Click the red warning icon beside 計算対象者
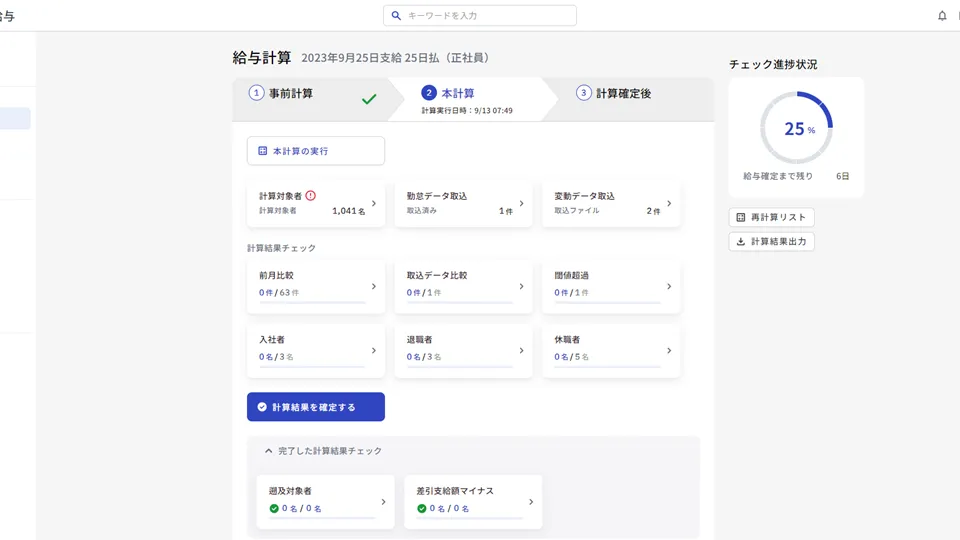The width and height of the screenshot is (960, 540). tap(310, 195)
